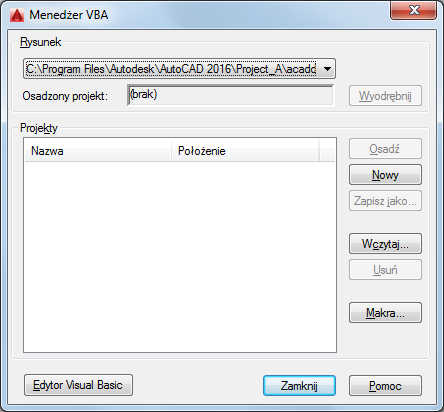Open the Makra... dialog
The image size is (444, 412).
(x=385, y=313)
